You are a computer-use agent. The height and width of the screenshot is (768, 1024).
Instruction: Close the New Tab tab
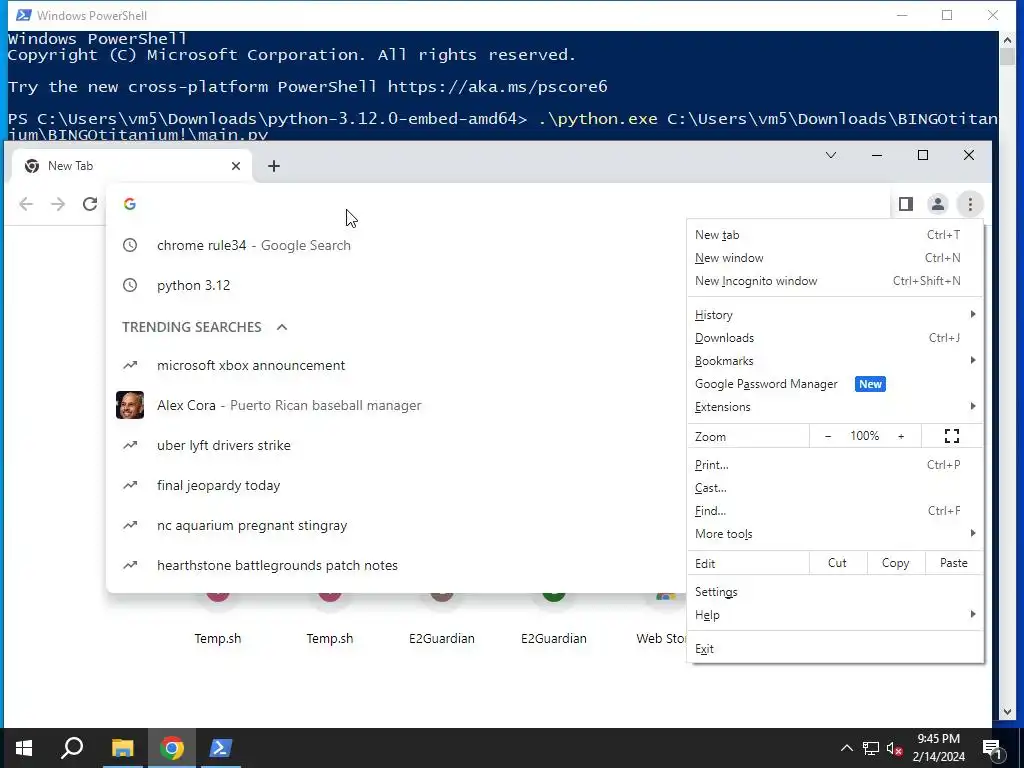pyautogui.click(x=236, y=166)
